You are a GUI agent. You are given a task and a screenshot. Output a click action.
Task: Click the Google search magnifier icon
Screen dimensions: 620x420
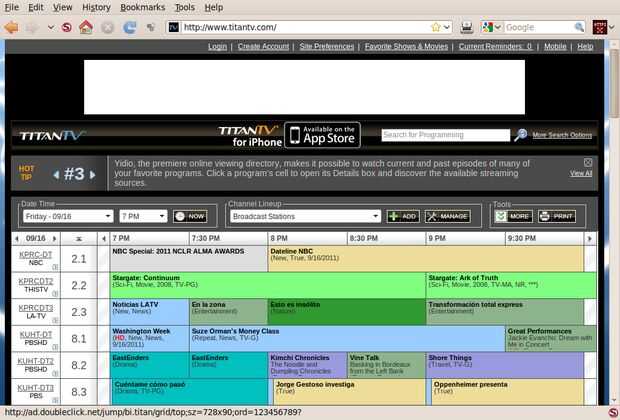(x=579, y=27)
